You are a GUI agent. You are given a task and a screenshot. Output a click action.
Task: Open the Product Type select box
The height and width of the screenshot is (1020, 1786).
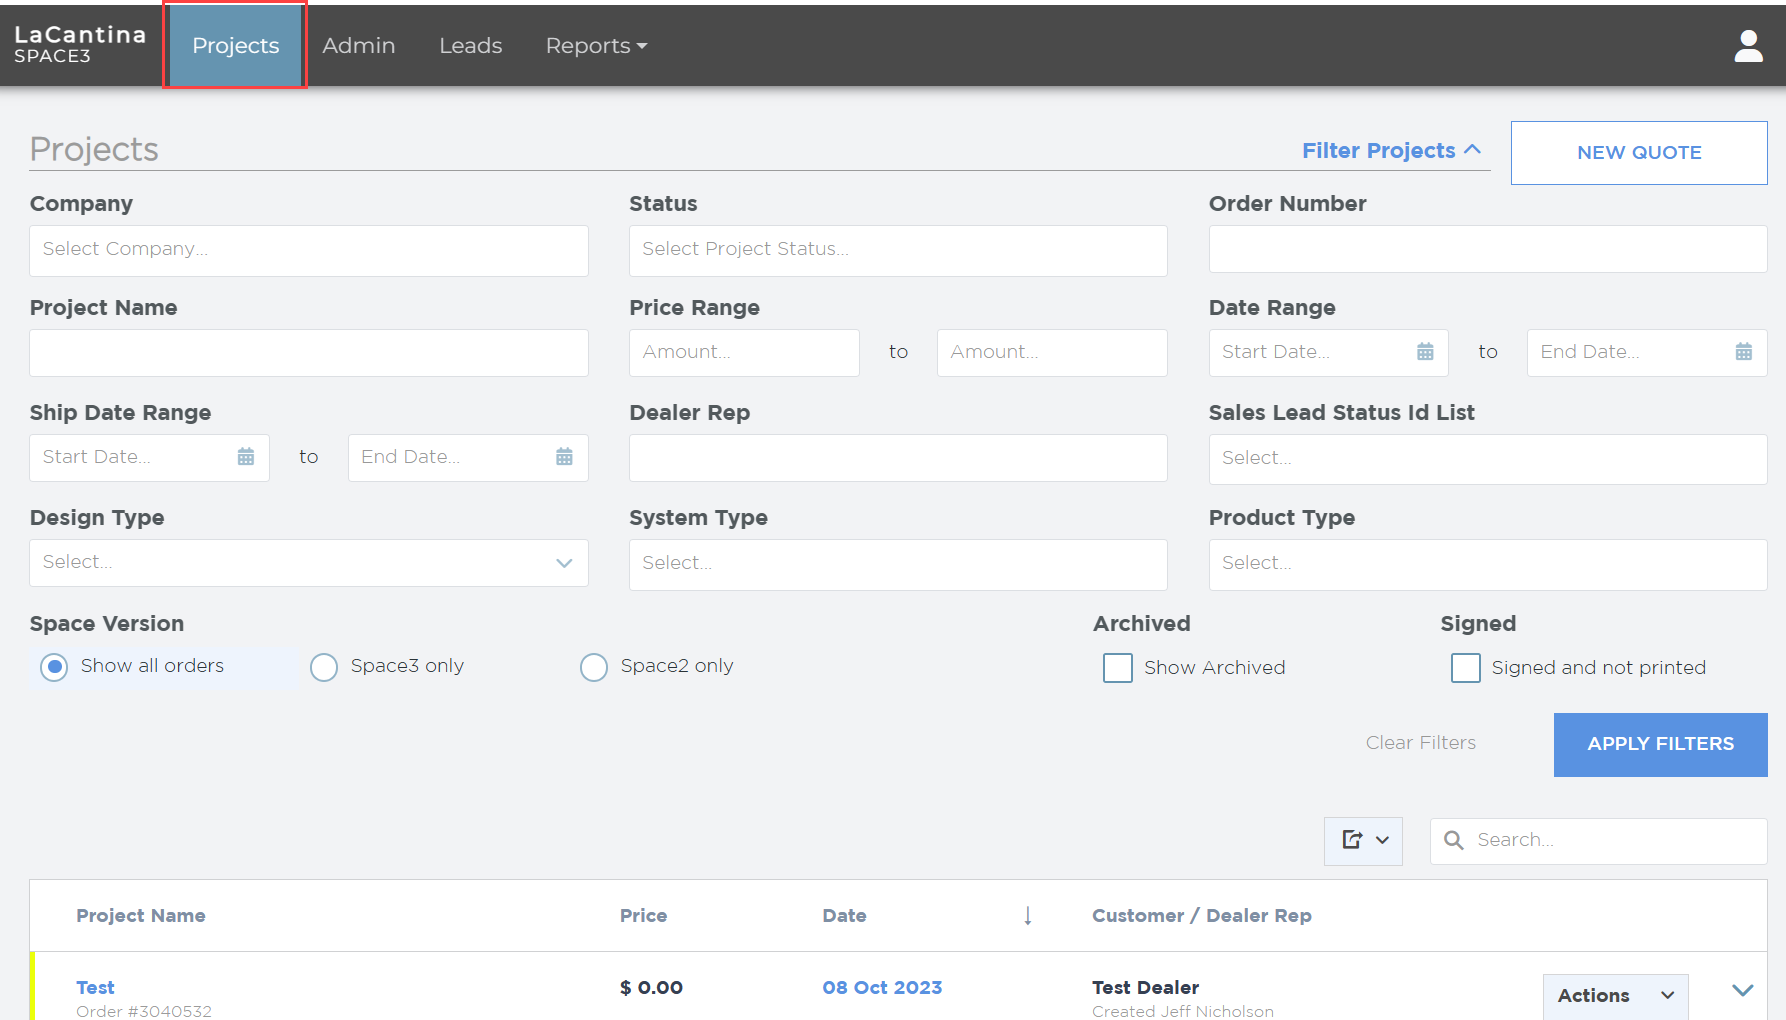1488,565
